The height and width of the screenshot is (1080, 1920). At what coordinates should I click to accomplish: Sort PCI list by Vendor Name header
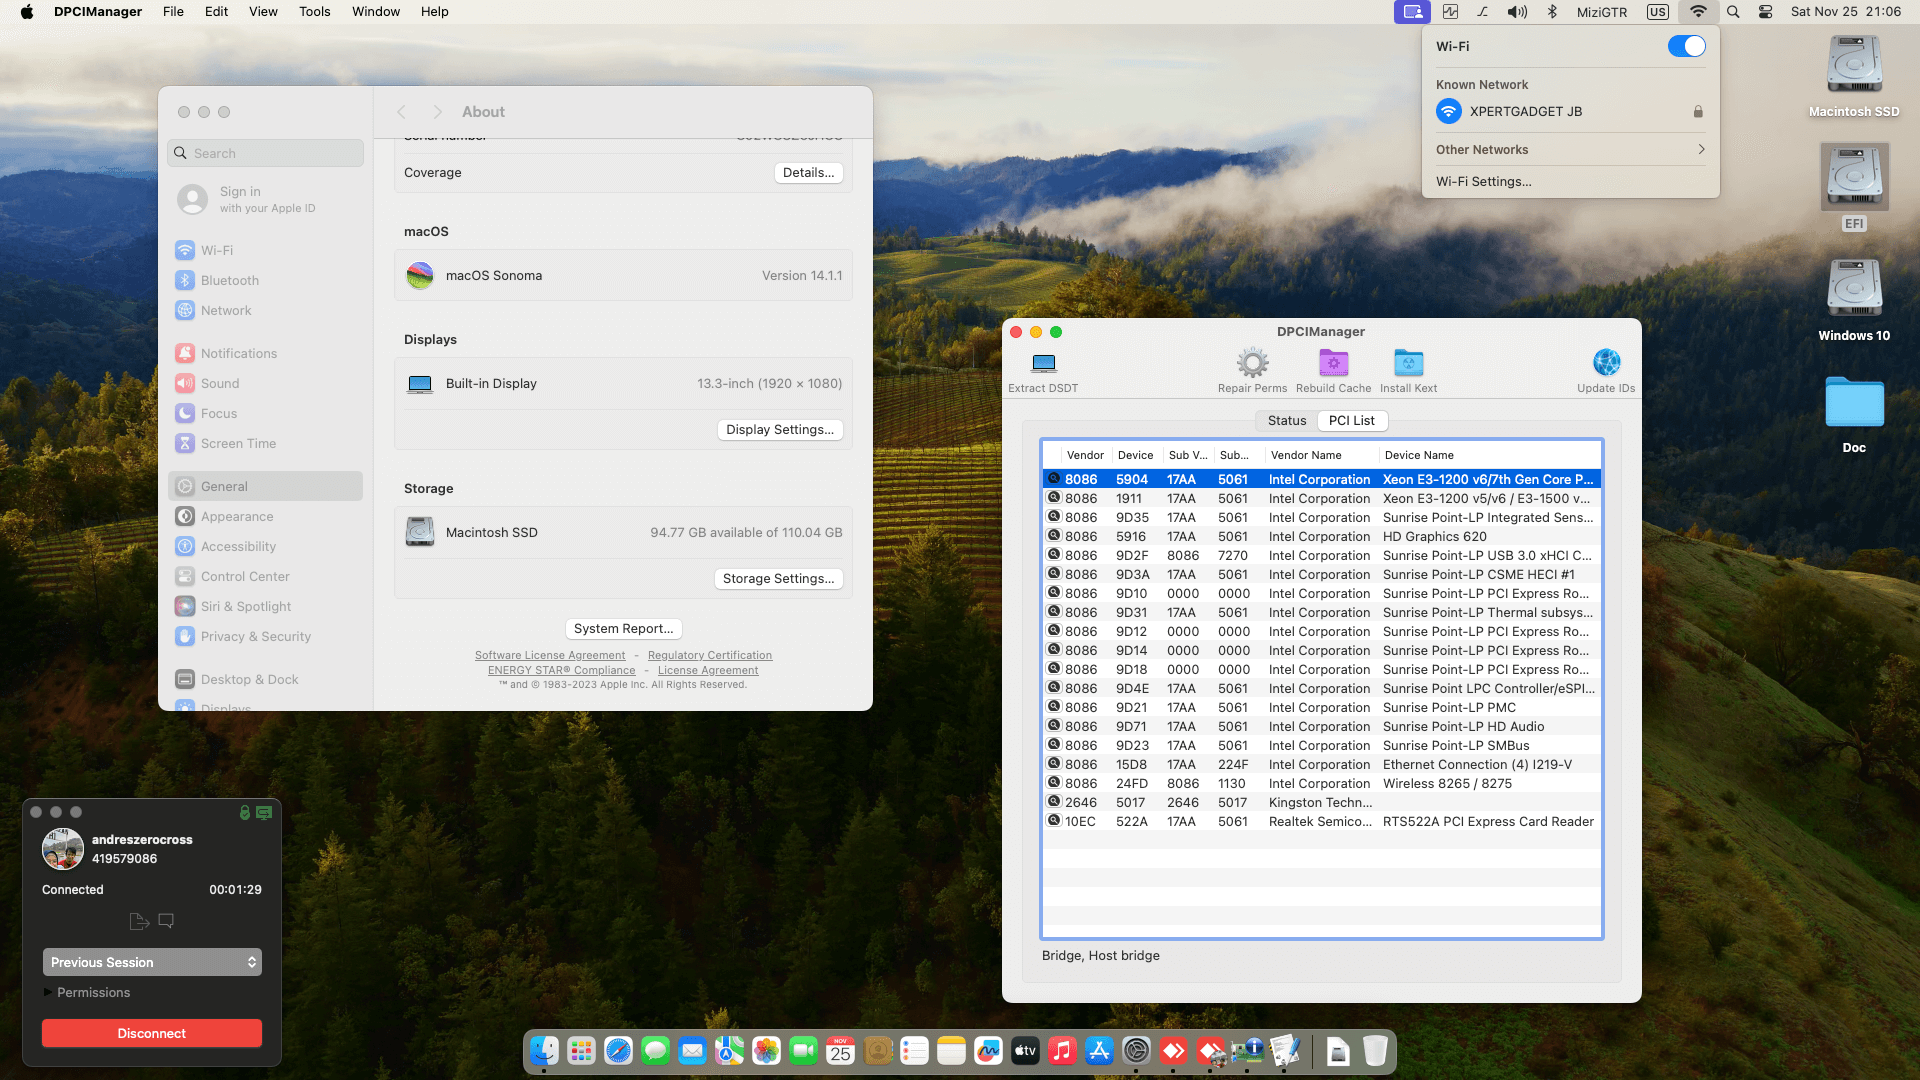point(1320,455)
